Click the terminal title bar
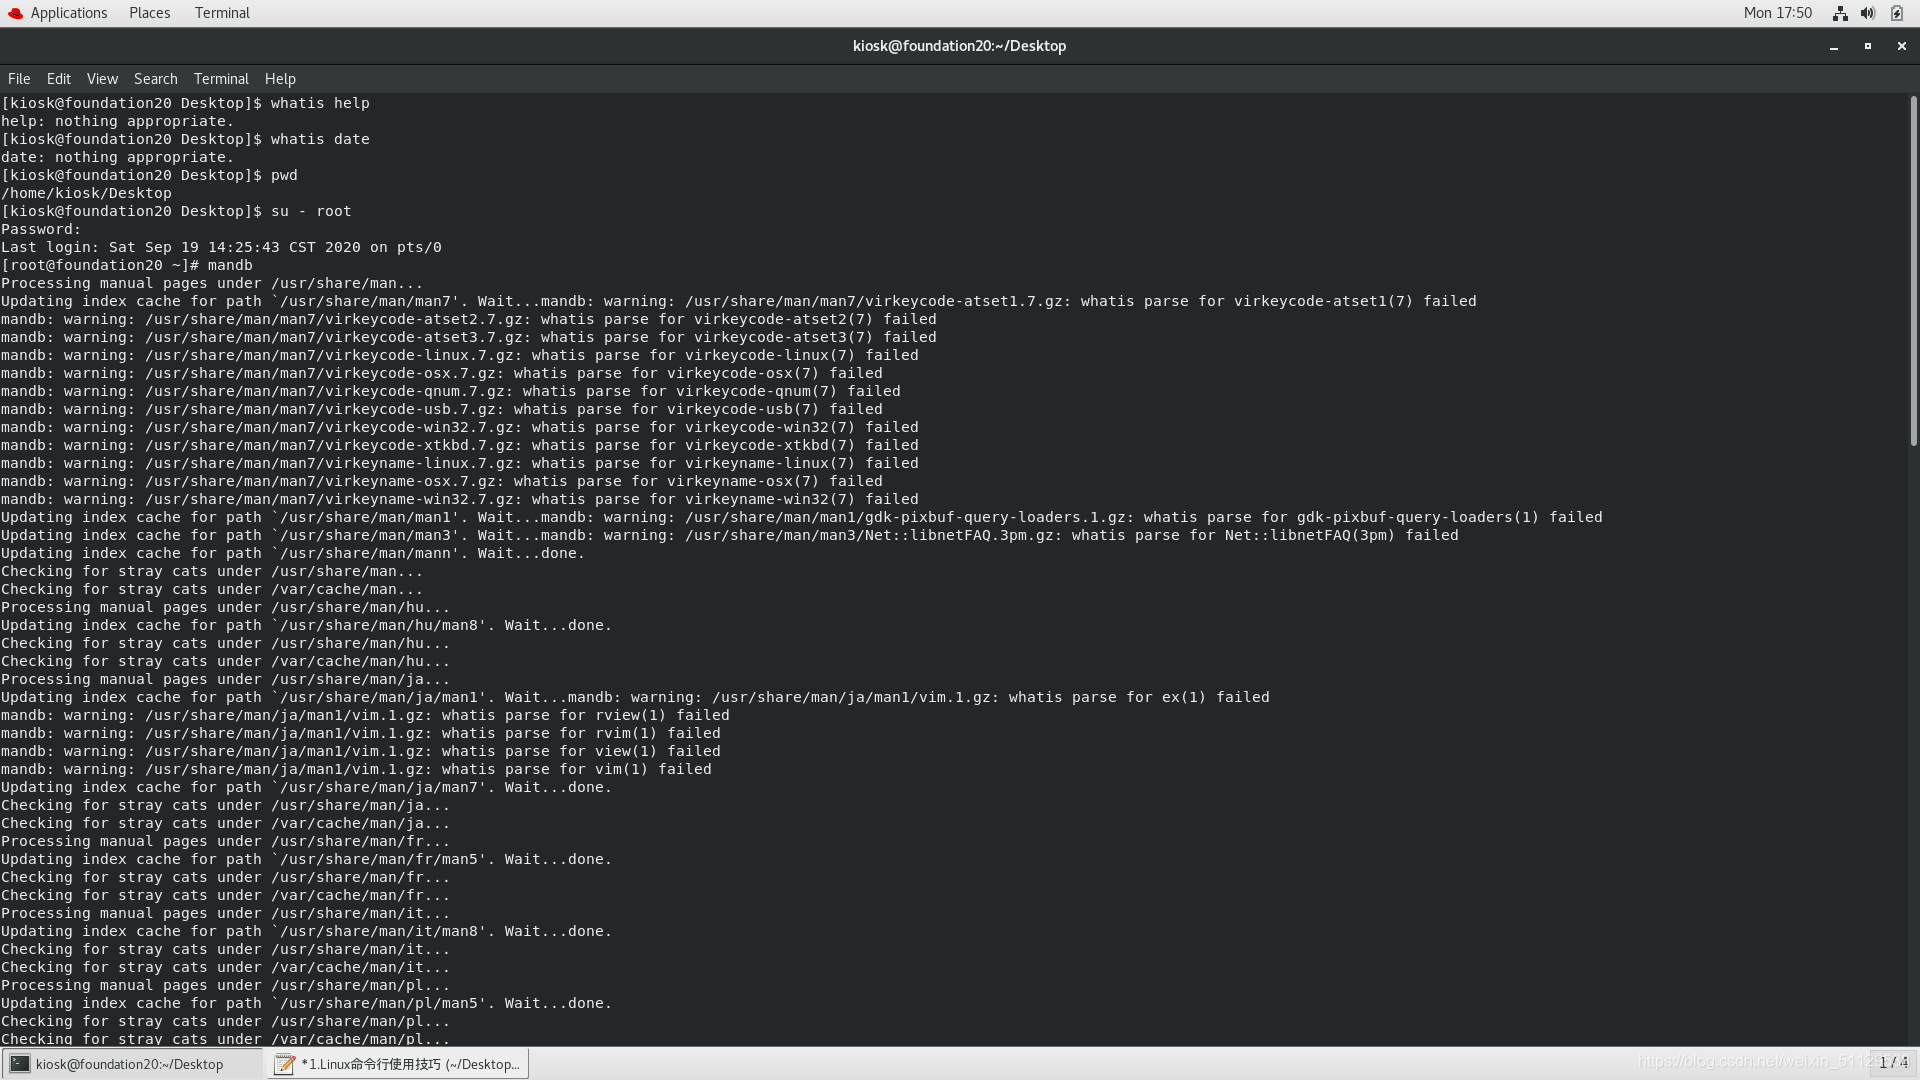1920x1080 pixels. pyautogui.click(x=960, y=45)
